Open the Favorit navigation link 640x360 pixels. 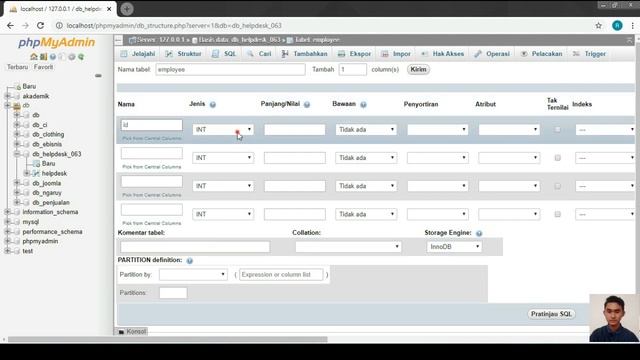[43, 67]
